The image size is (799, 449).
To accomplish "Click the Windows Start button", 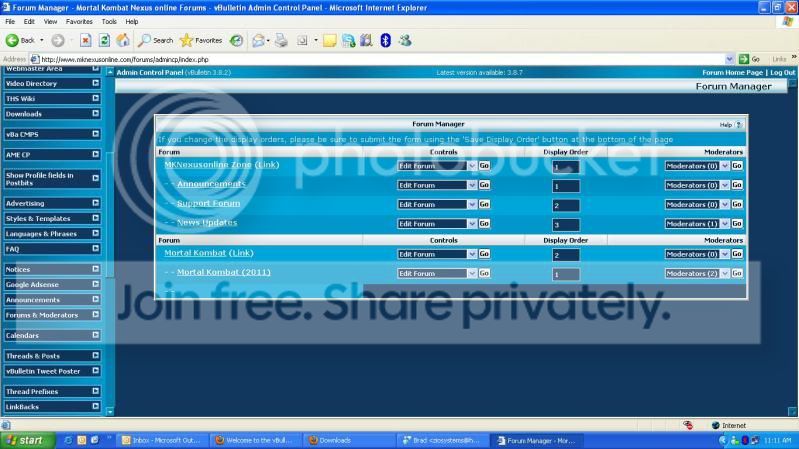I will click(x=26, y=440).
